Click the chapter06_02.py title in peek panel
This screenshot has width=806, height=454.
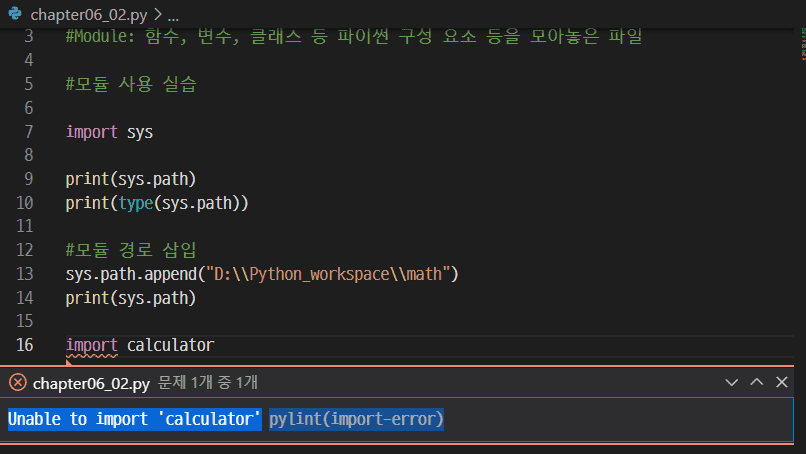click(x=91, y=382)
